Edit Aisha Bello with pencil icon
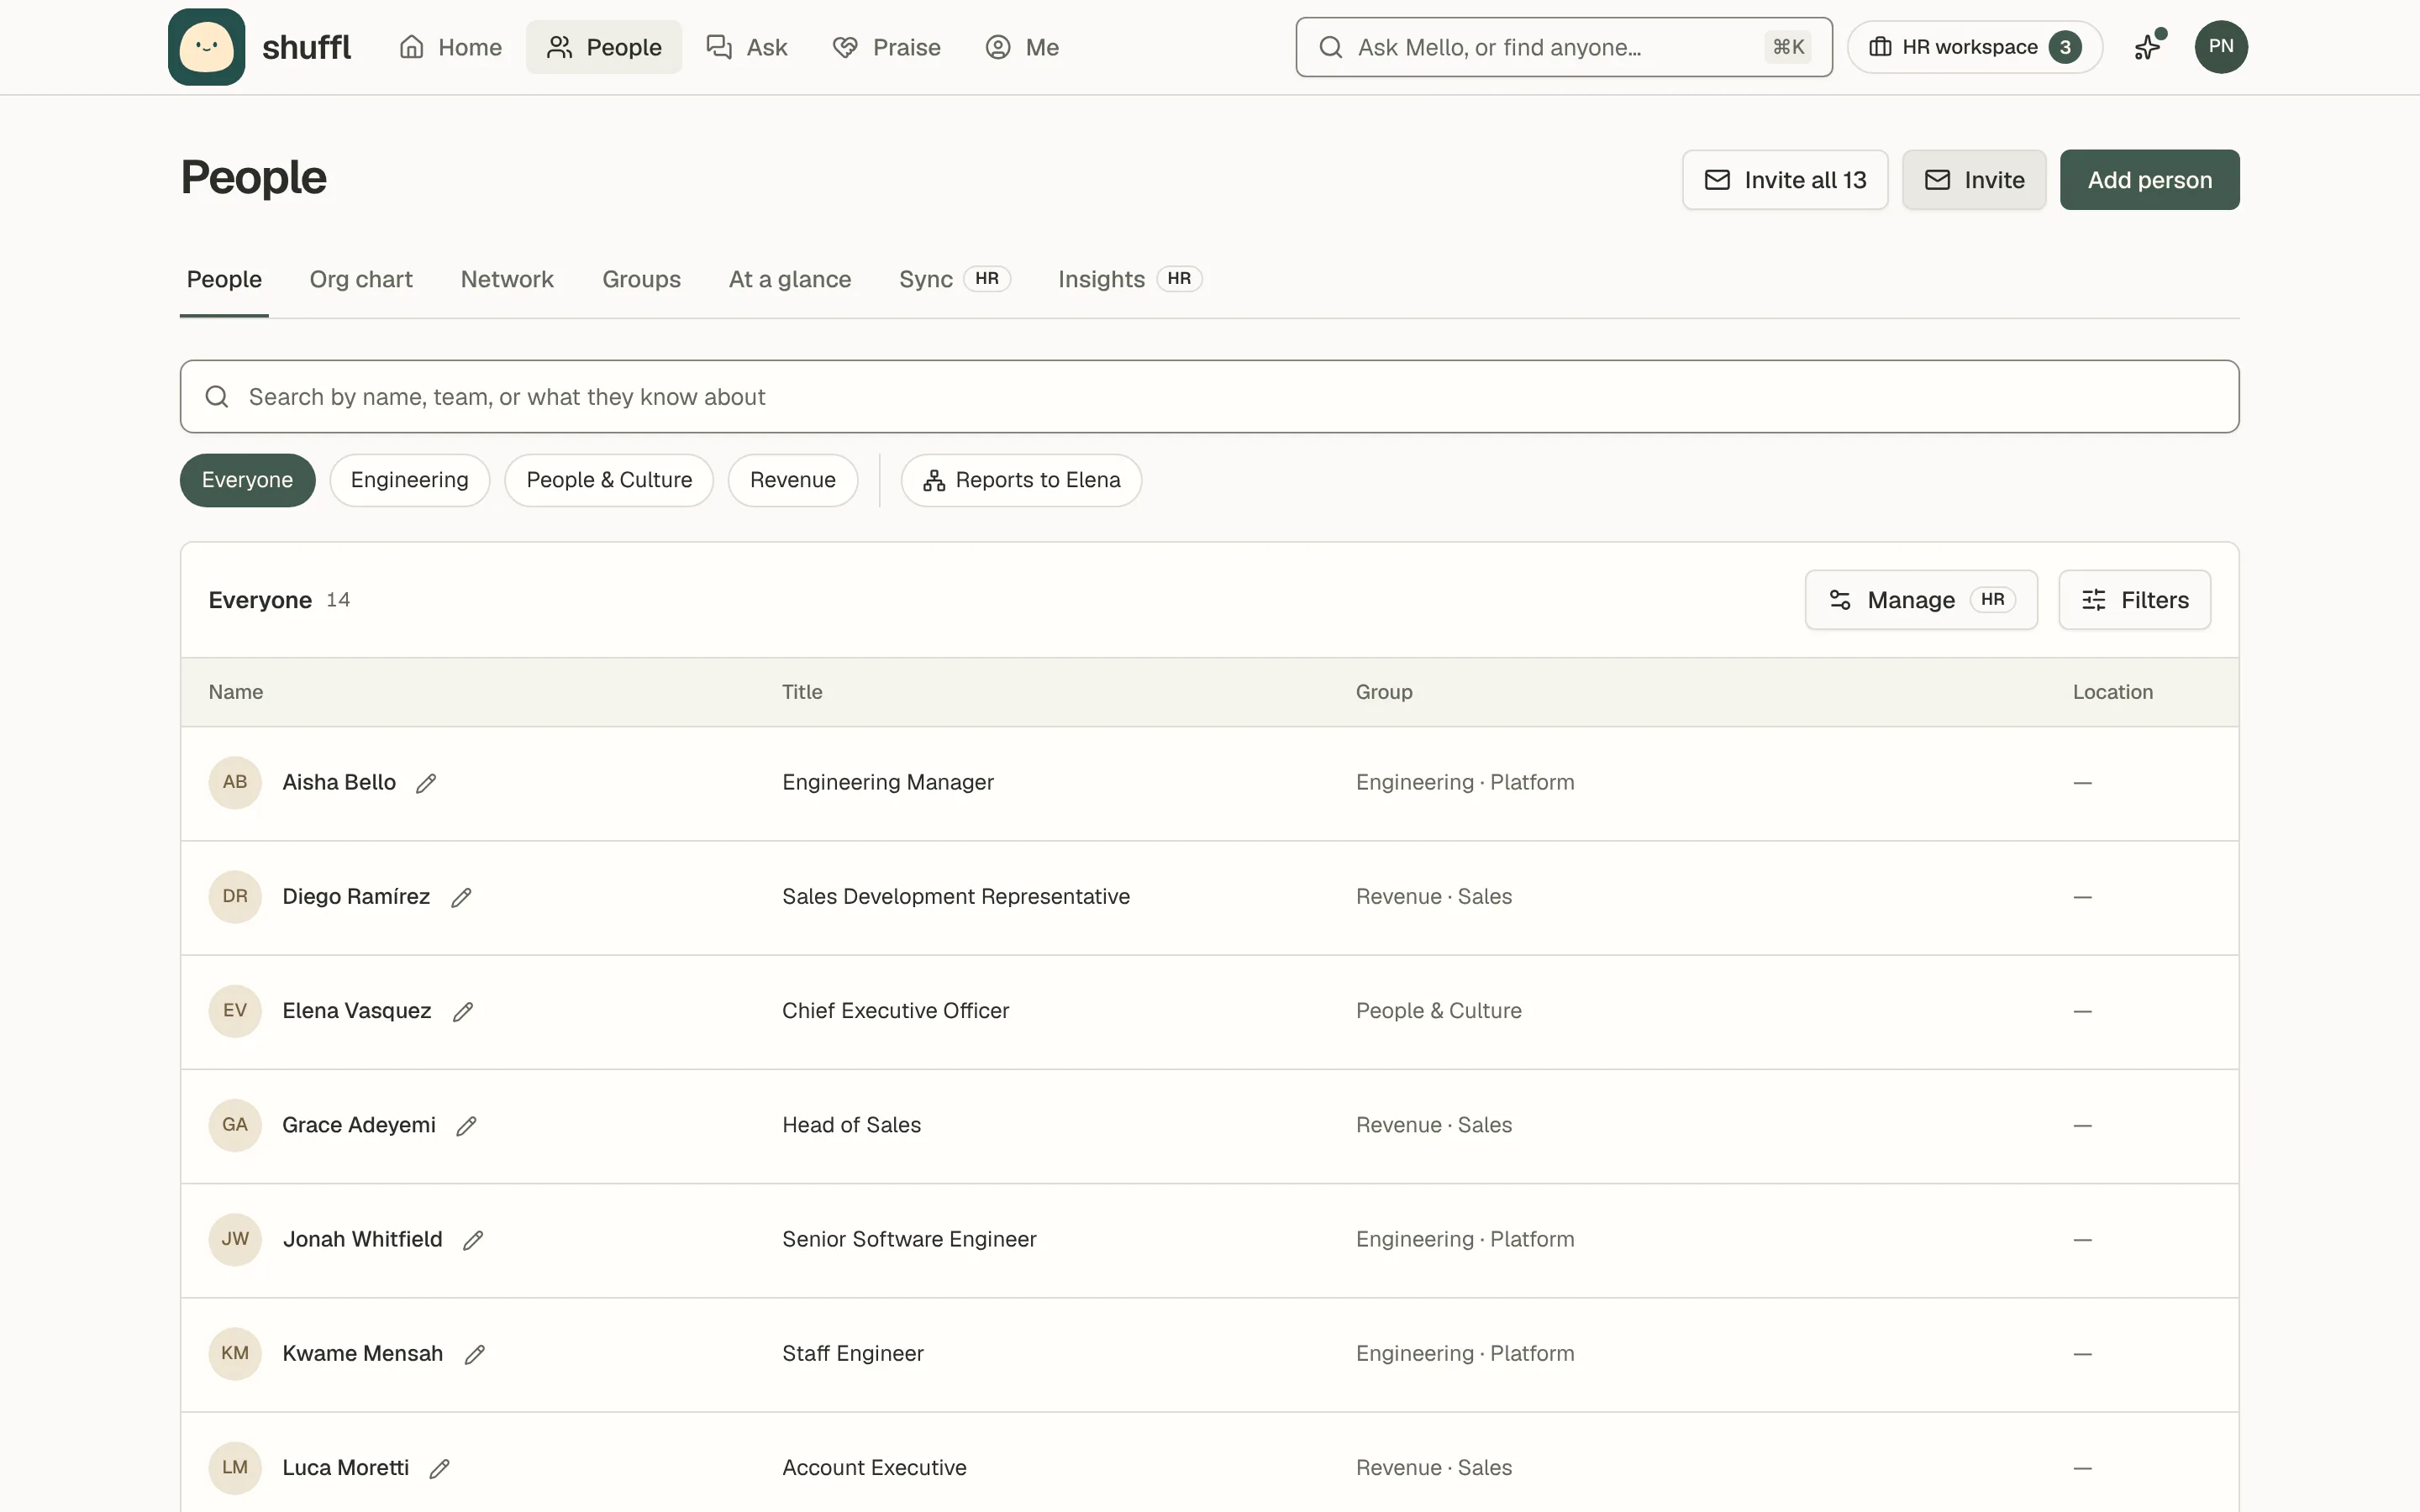Screen dimensions: 2420x1512 426,783
